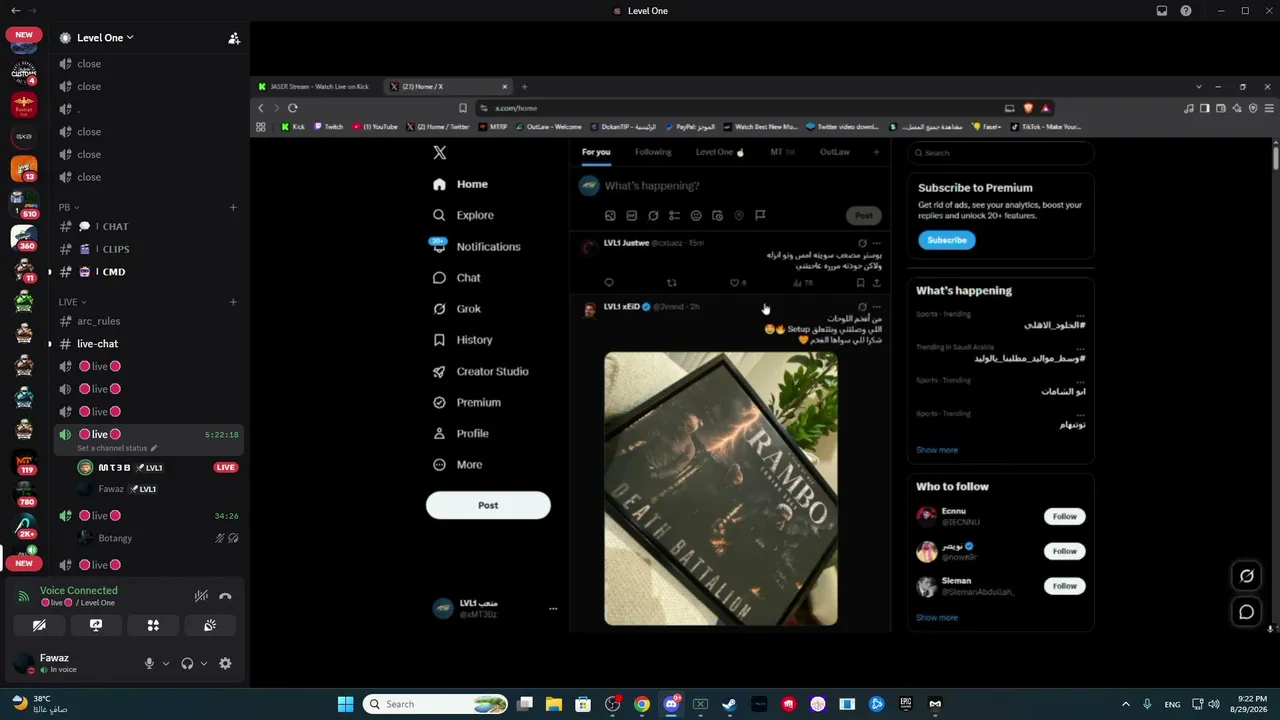Open History in the X sidebar
1280x720 pixels.
point(462,340)
